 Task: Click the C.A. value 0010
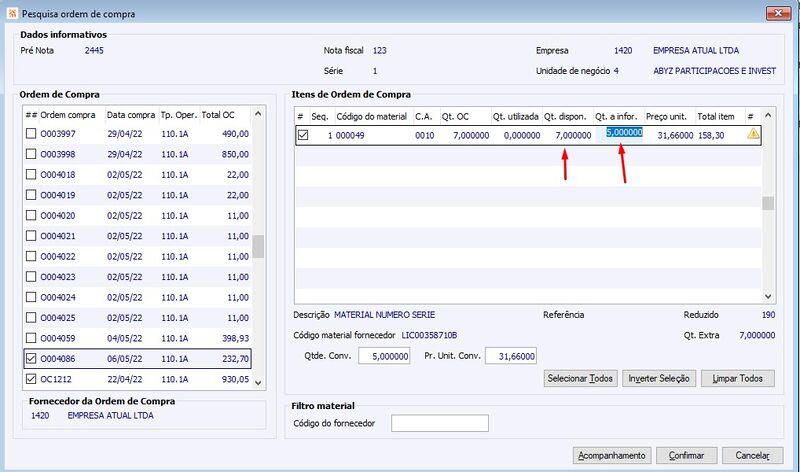424,135
